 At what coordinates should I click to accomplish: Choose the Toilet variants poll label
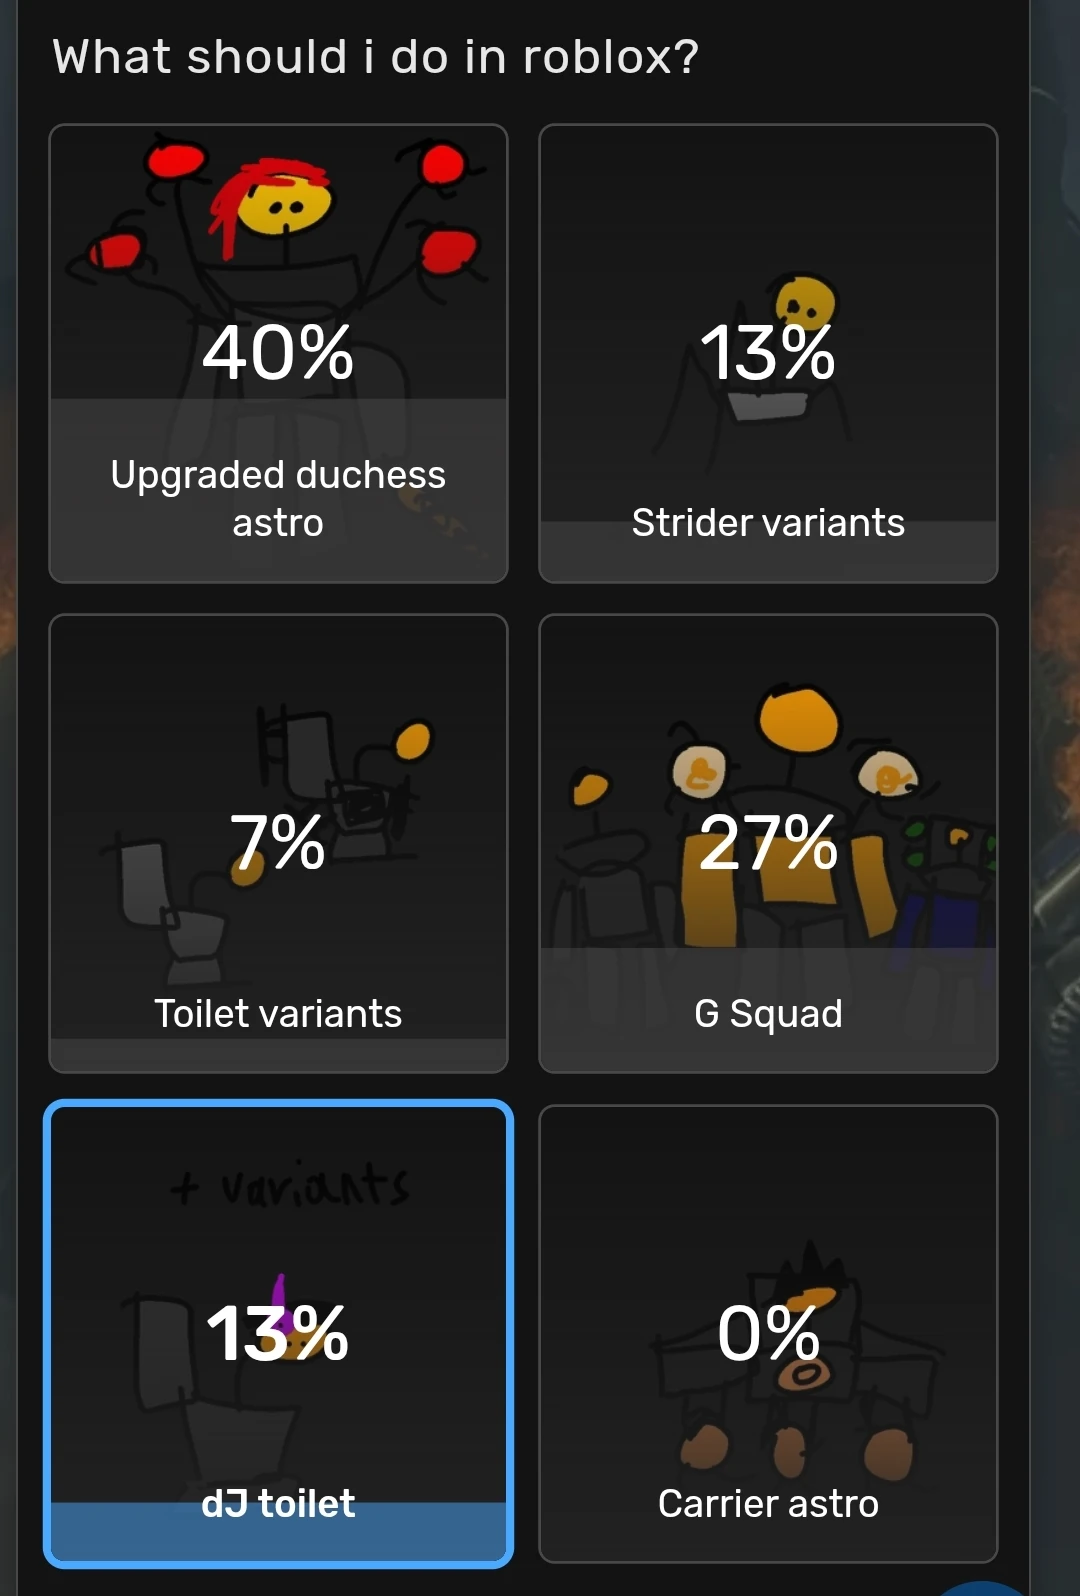[278, 1014]
